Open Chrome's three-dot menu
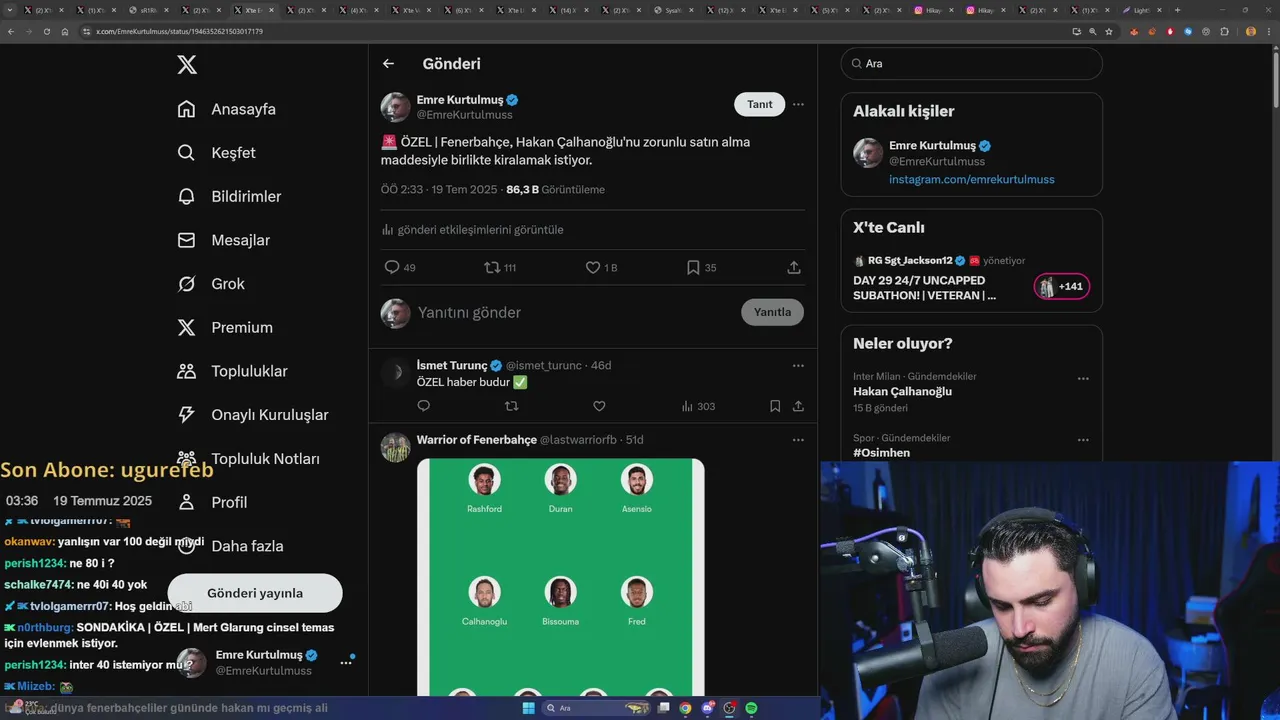 (x=1268, y=31)
